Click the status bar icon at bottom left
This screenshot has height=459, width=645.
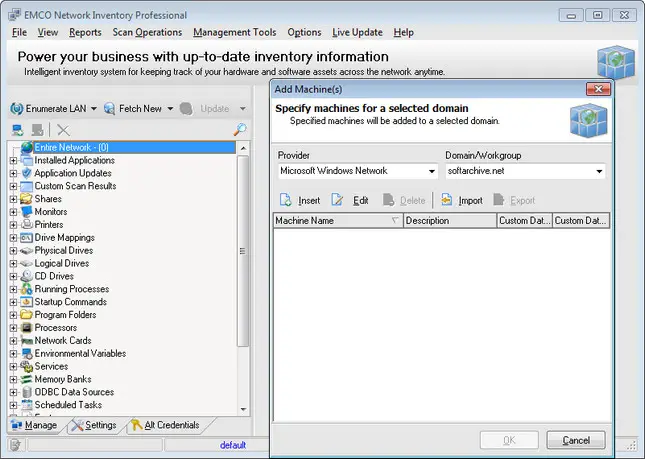coord(15,445)
